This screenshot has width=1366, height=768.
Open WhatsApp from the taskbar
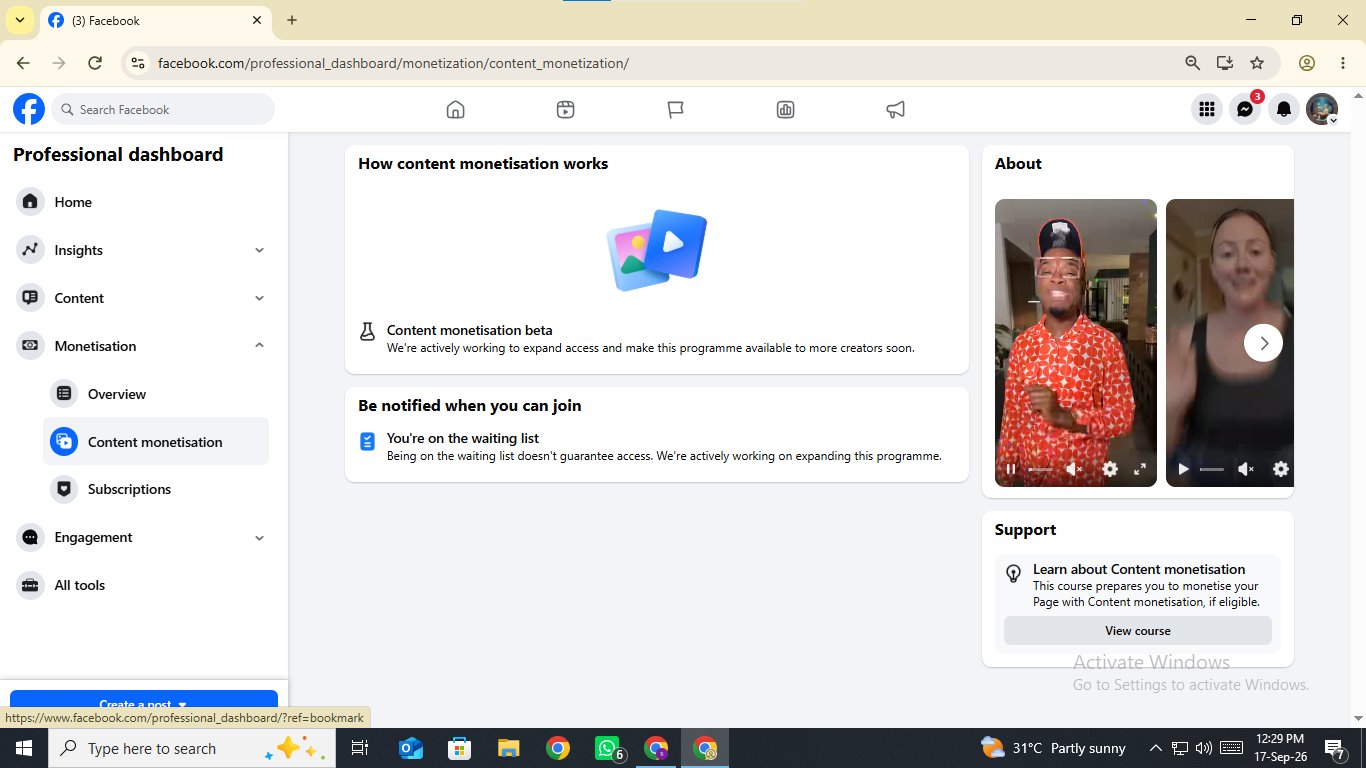click(x=607, y=748)
